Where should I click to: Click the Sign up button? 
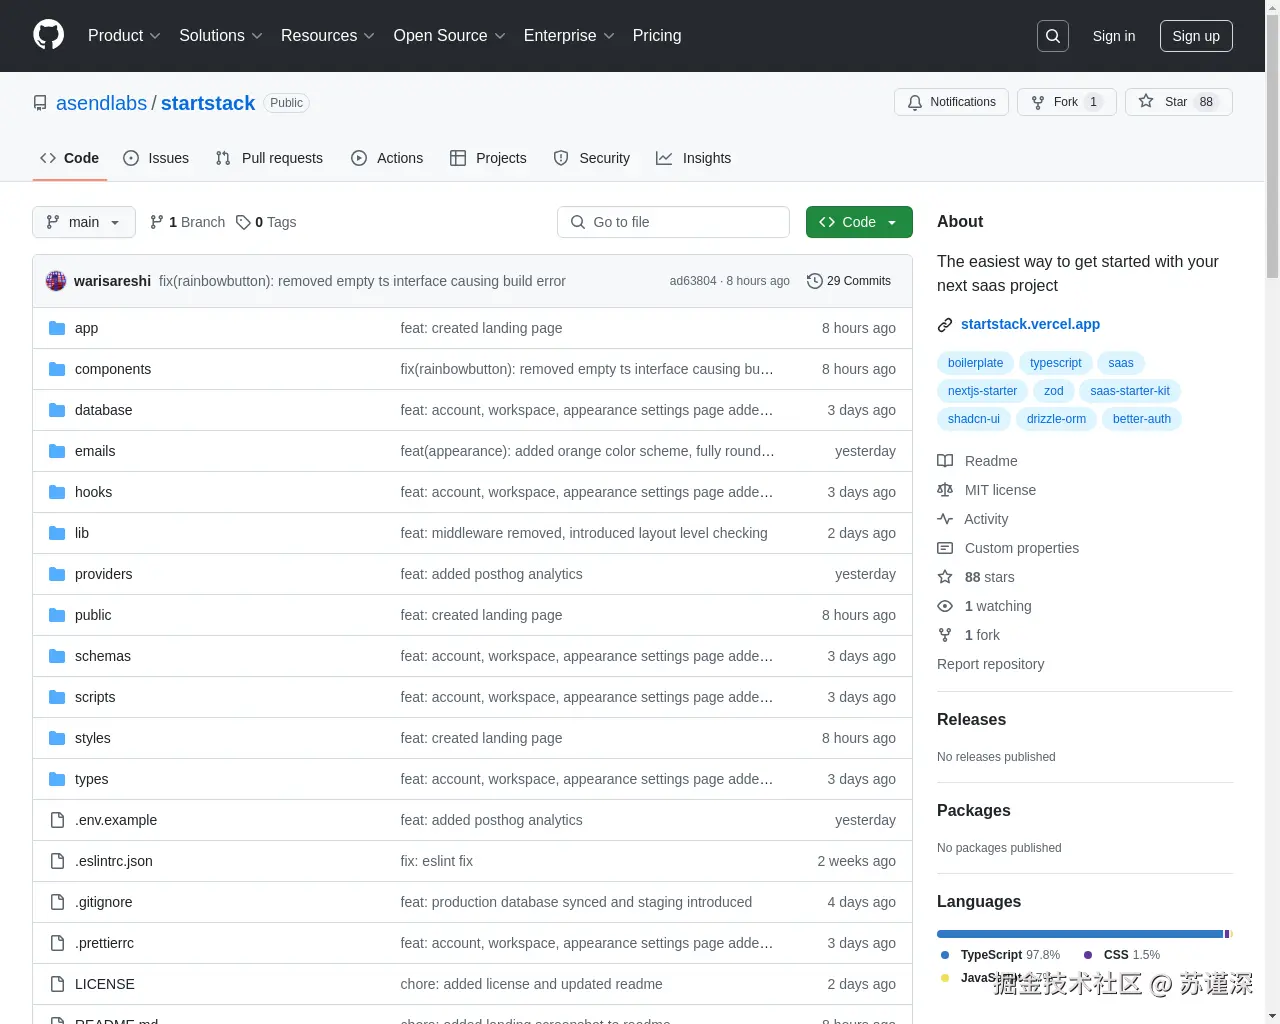point(1196,36)
